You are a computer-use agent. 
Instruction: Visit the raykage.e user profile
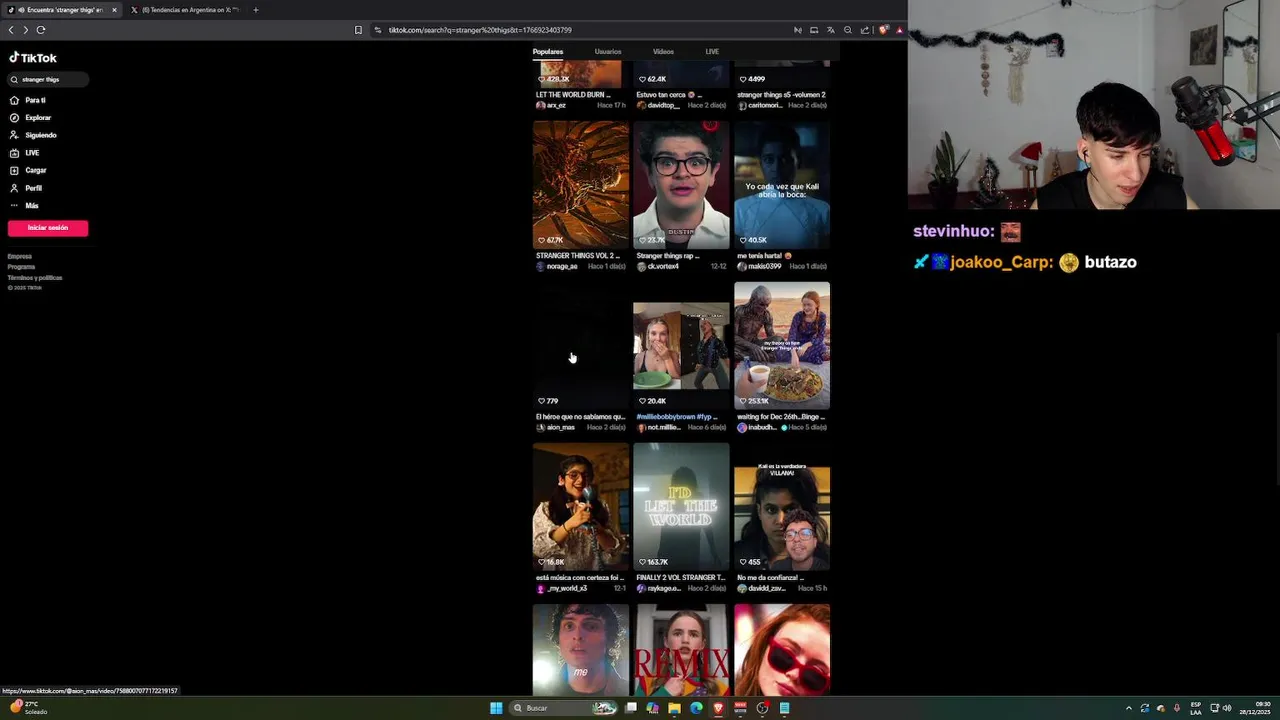(659, 588)
